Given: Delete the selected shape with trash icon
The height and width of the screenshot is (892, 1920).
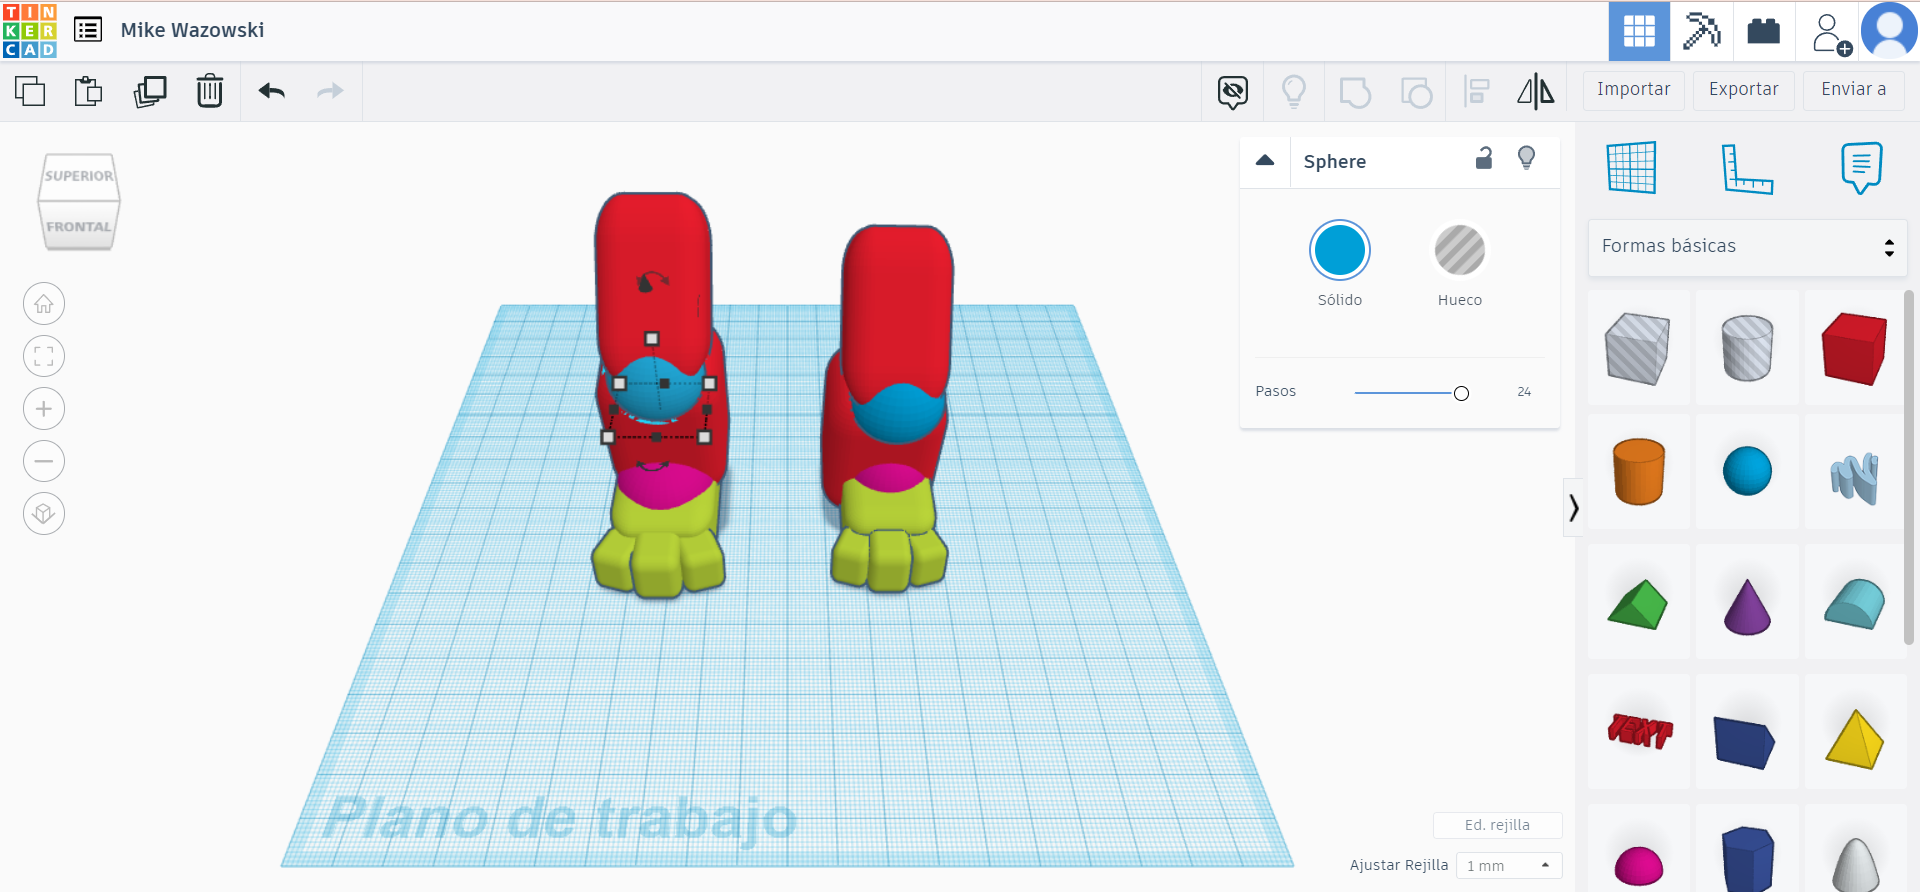Looking at the screenshot, I should click(210, 91).
